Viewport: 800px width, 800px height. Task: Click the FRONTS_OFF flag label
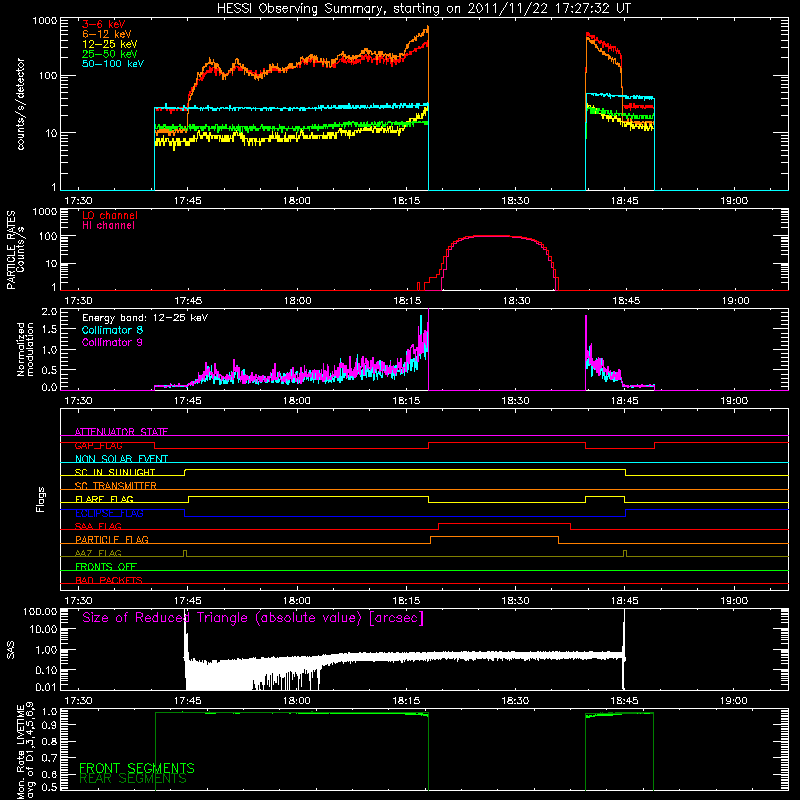pos(106,566)
